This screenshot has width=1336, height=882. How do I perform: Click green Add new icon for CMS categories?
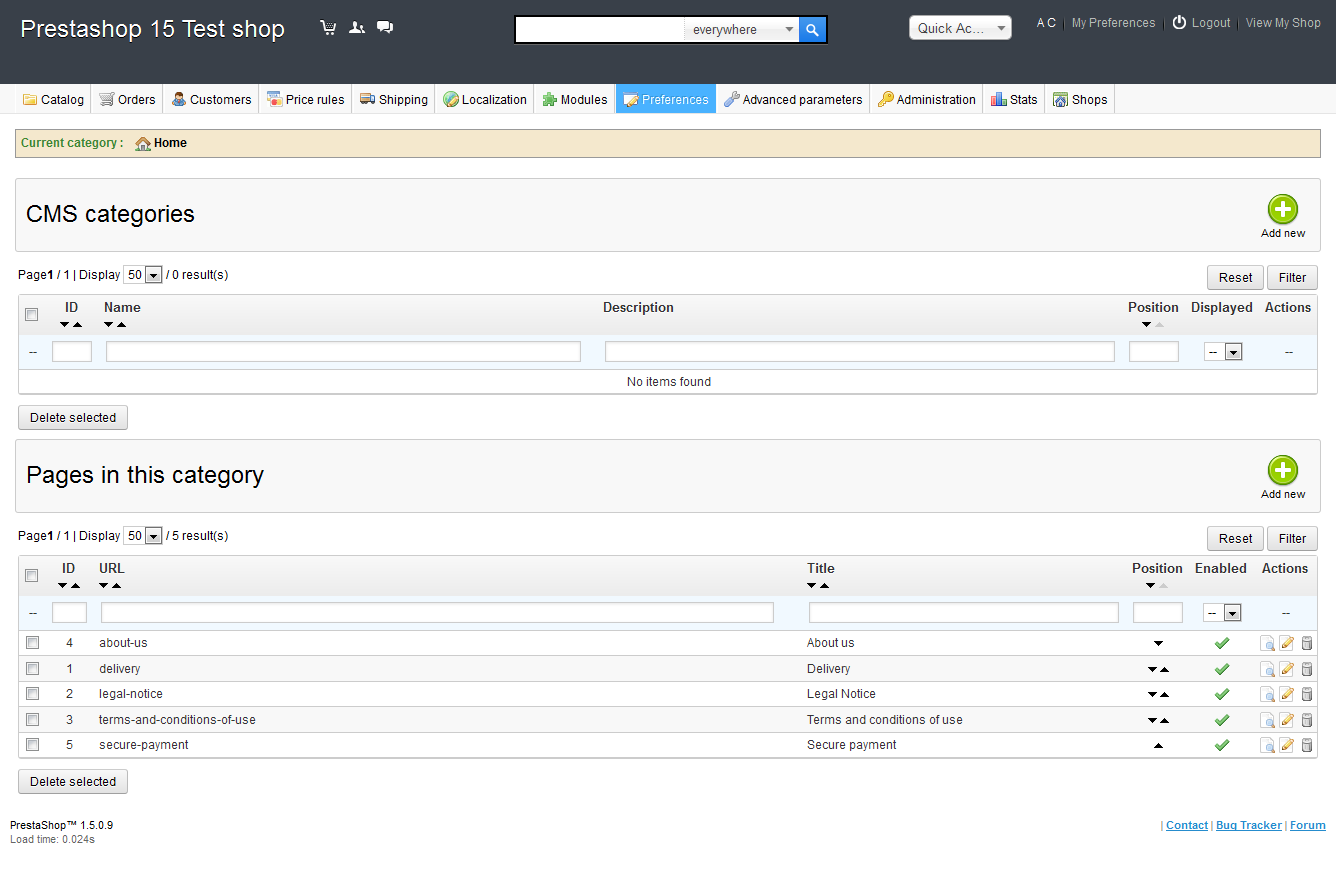pos(1282,210)
